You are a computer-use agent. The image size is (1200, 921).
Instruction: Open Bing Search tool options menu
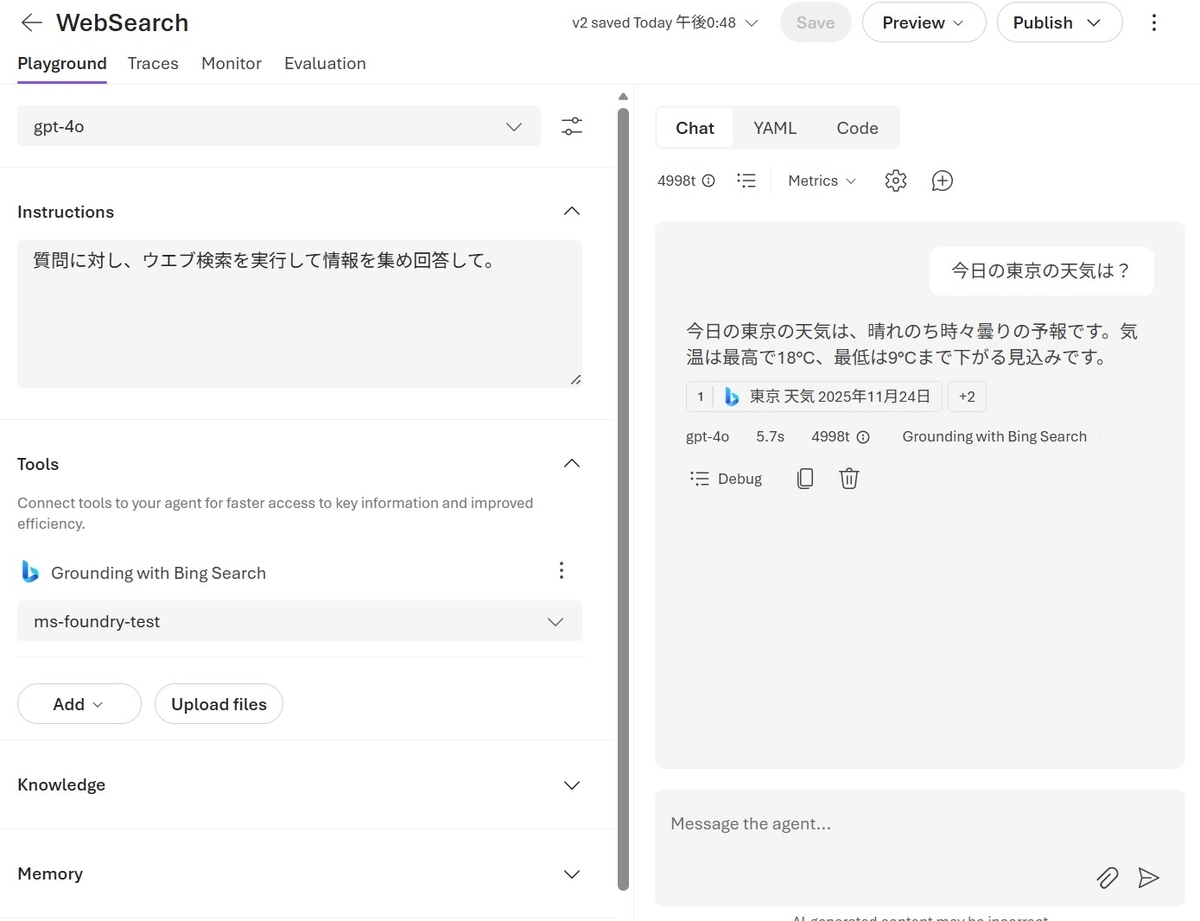click(x=561, y=571)
